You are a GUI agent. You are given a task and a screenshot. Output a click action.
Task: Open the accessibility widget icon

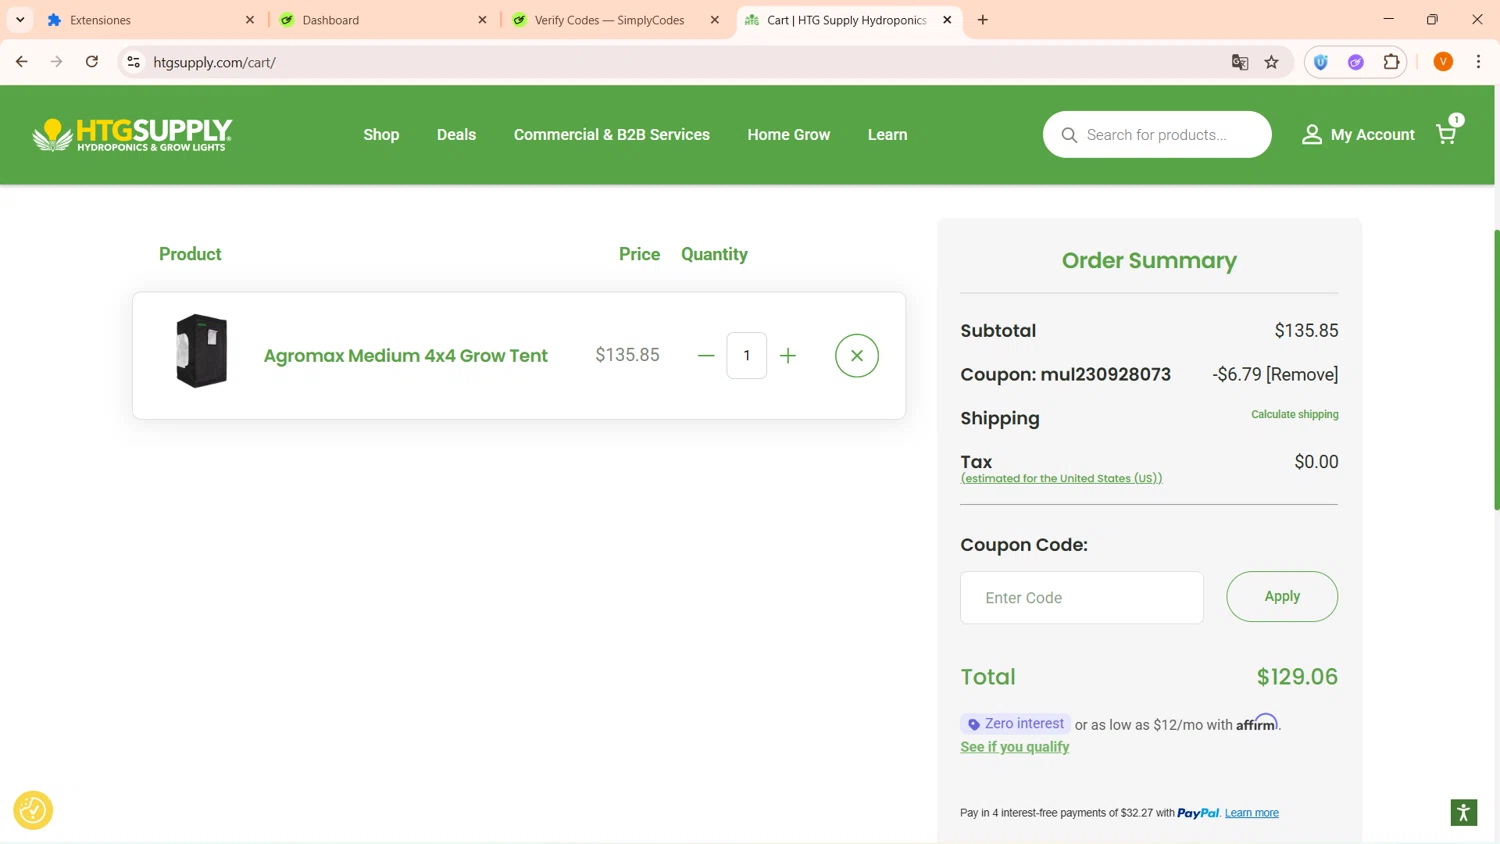[1464, 813]
